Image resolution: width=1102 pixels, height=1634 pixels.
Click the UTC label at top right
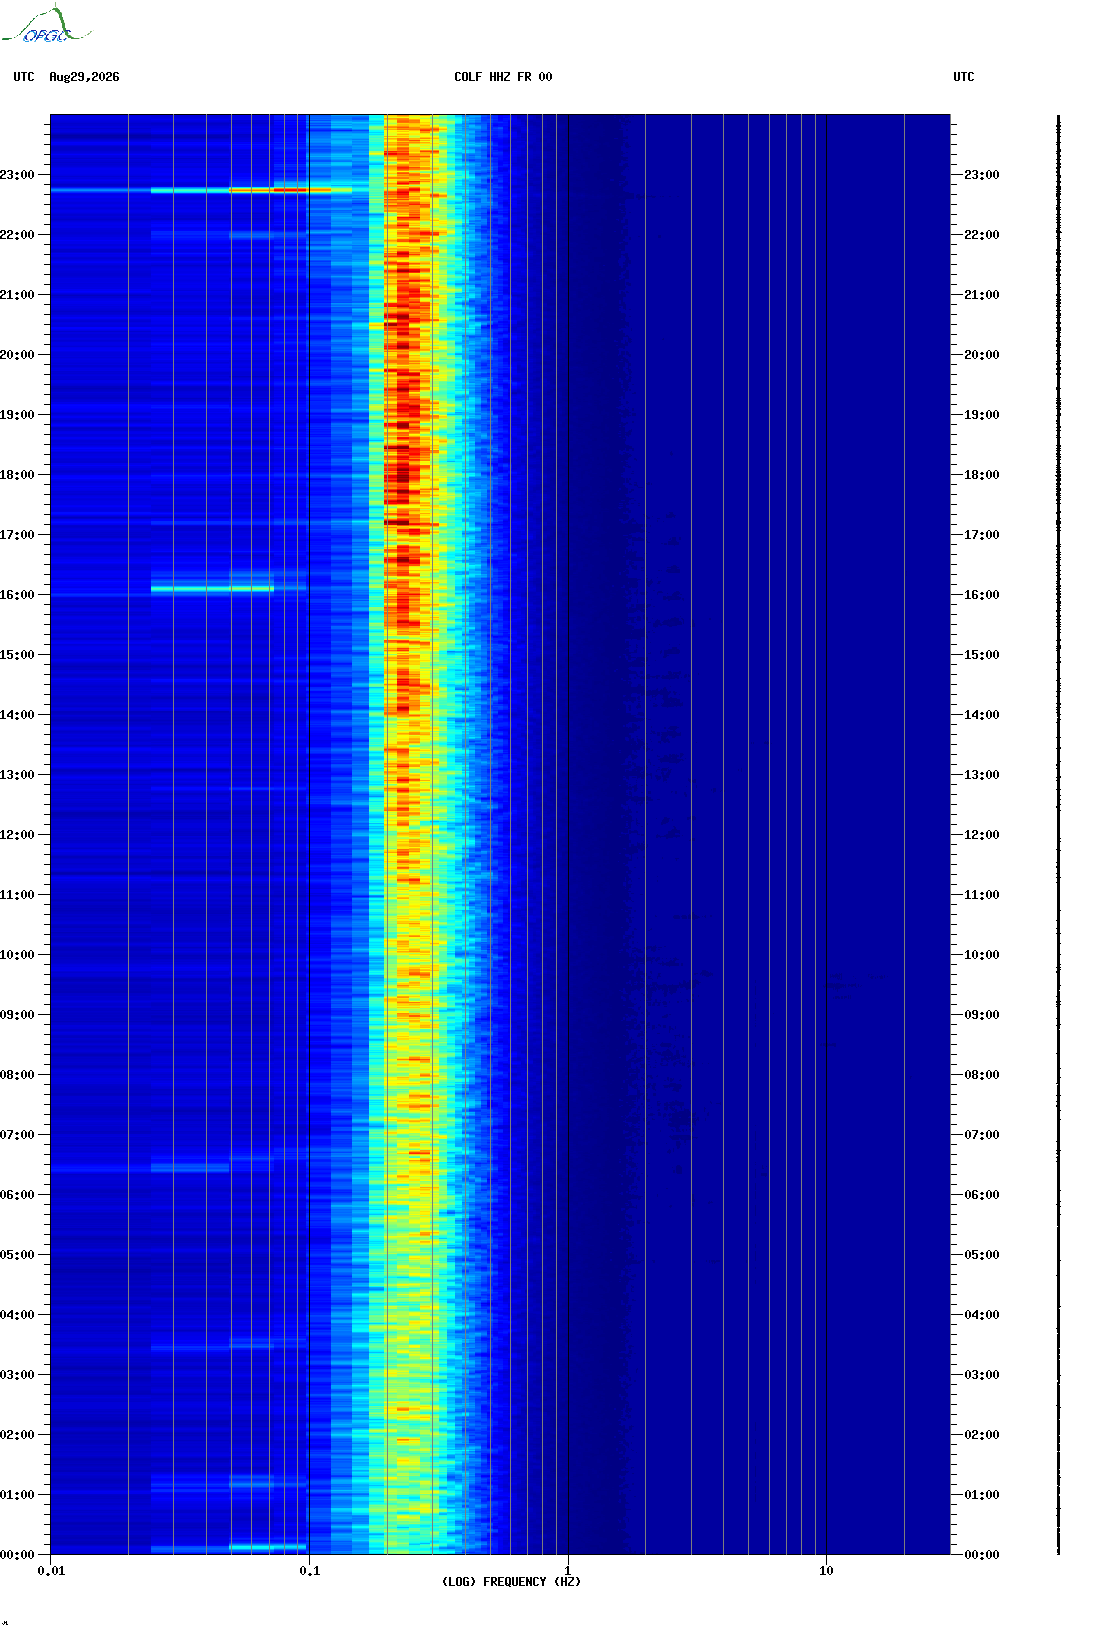963,77
